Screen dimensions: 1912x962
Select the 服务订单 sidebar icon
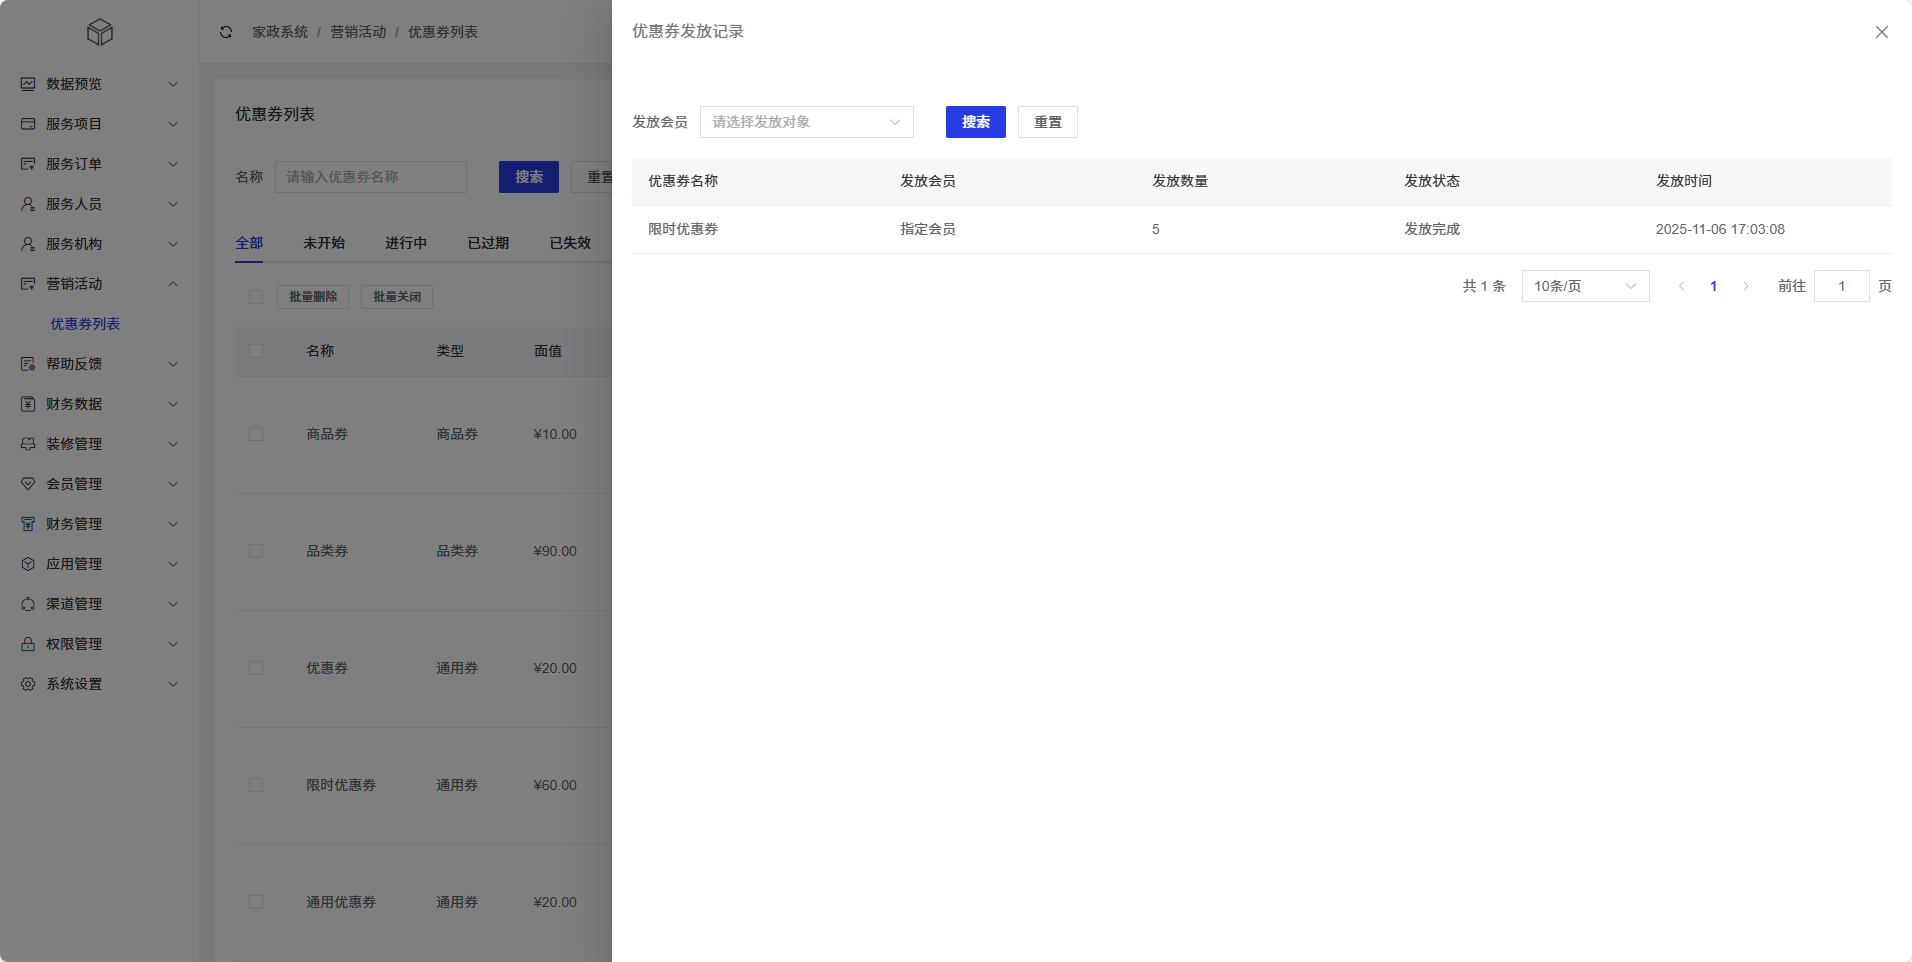(x=27, y=163)
